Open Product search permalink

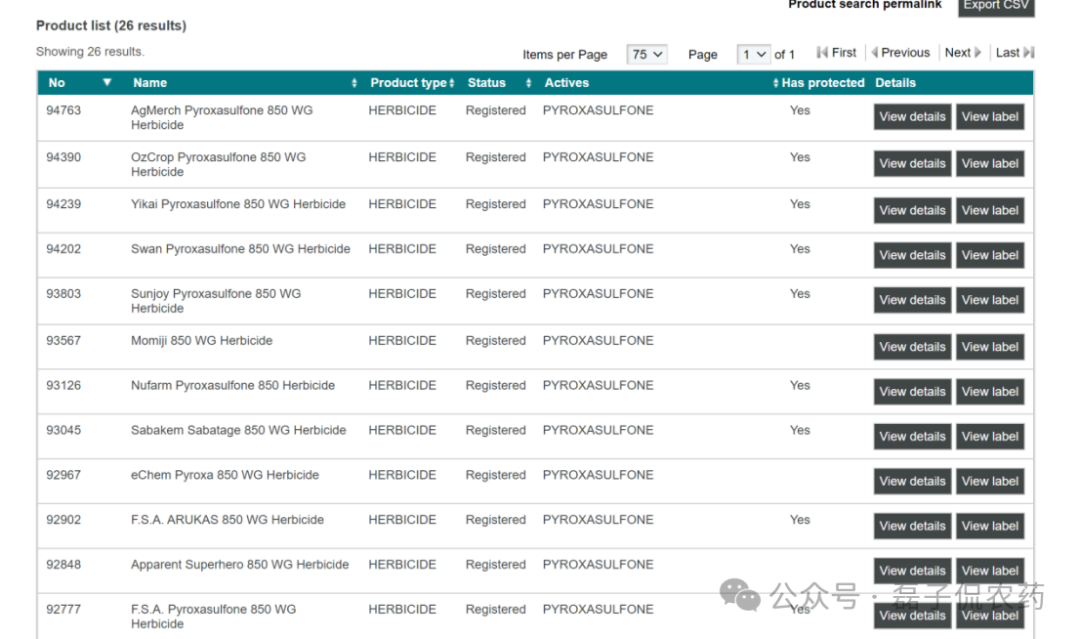[x=864, y=5]
